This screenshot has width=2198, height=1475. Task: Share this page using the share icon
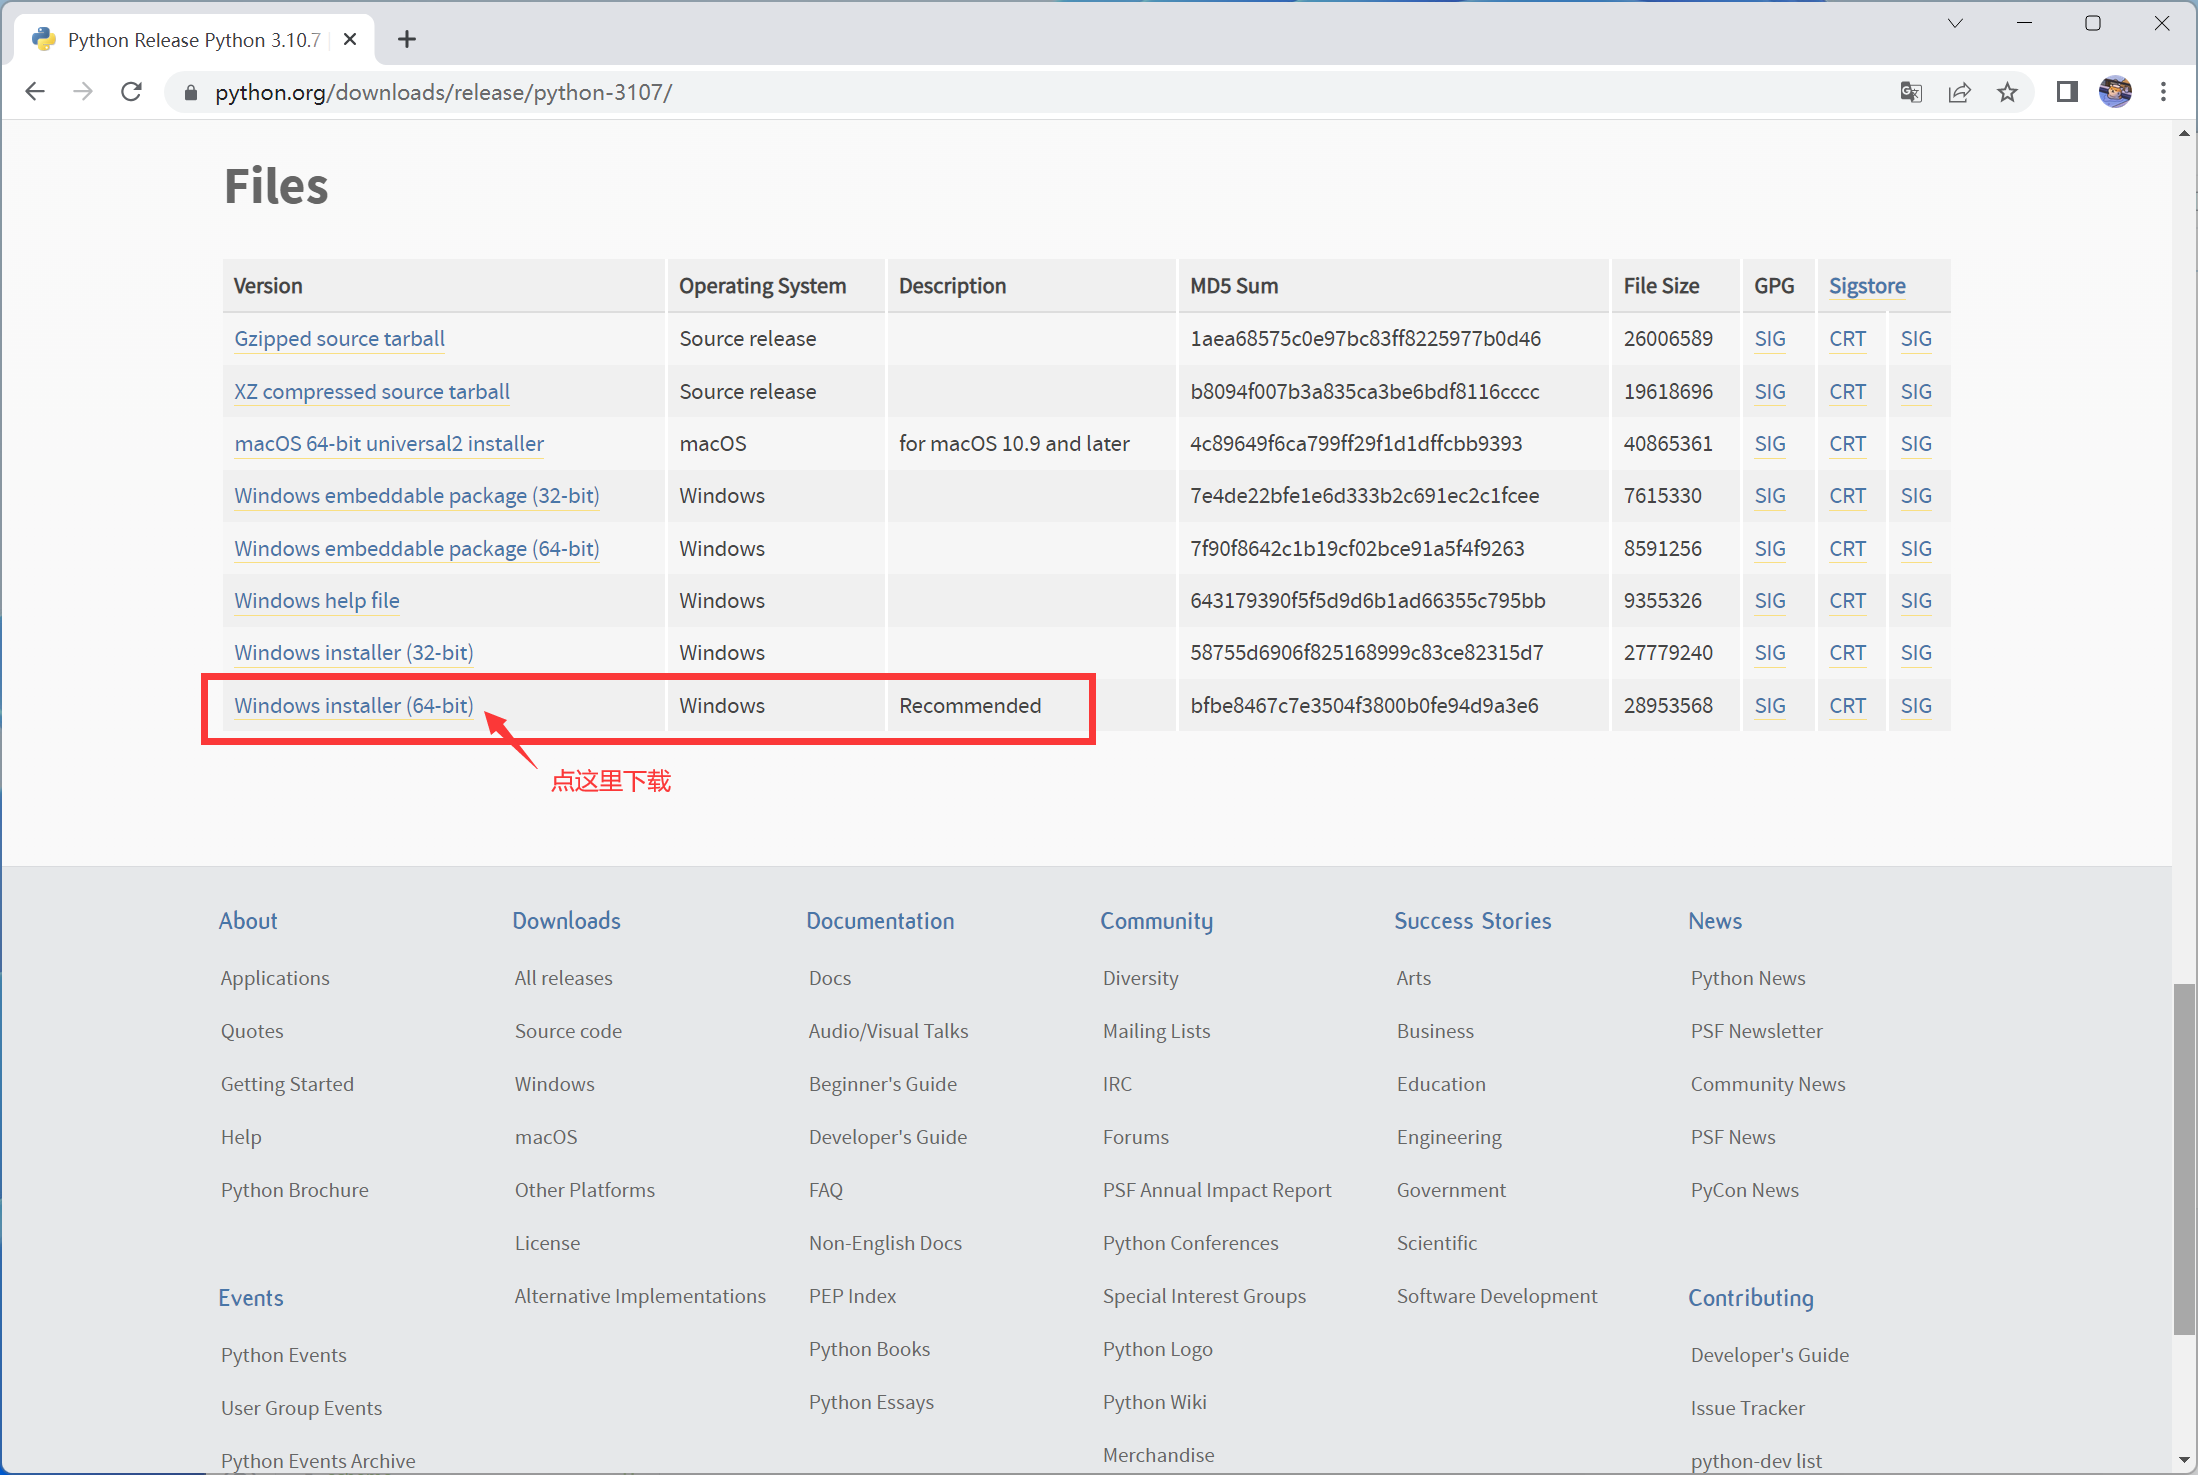point(1959,92)
